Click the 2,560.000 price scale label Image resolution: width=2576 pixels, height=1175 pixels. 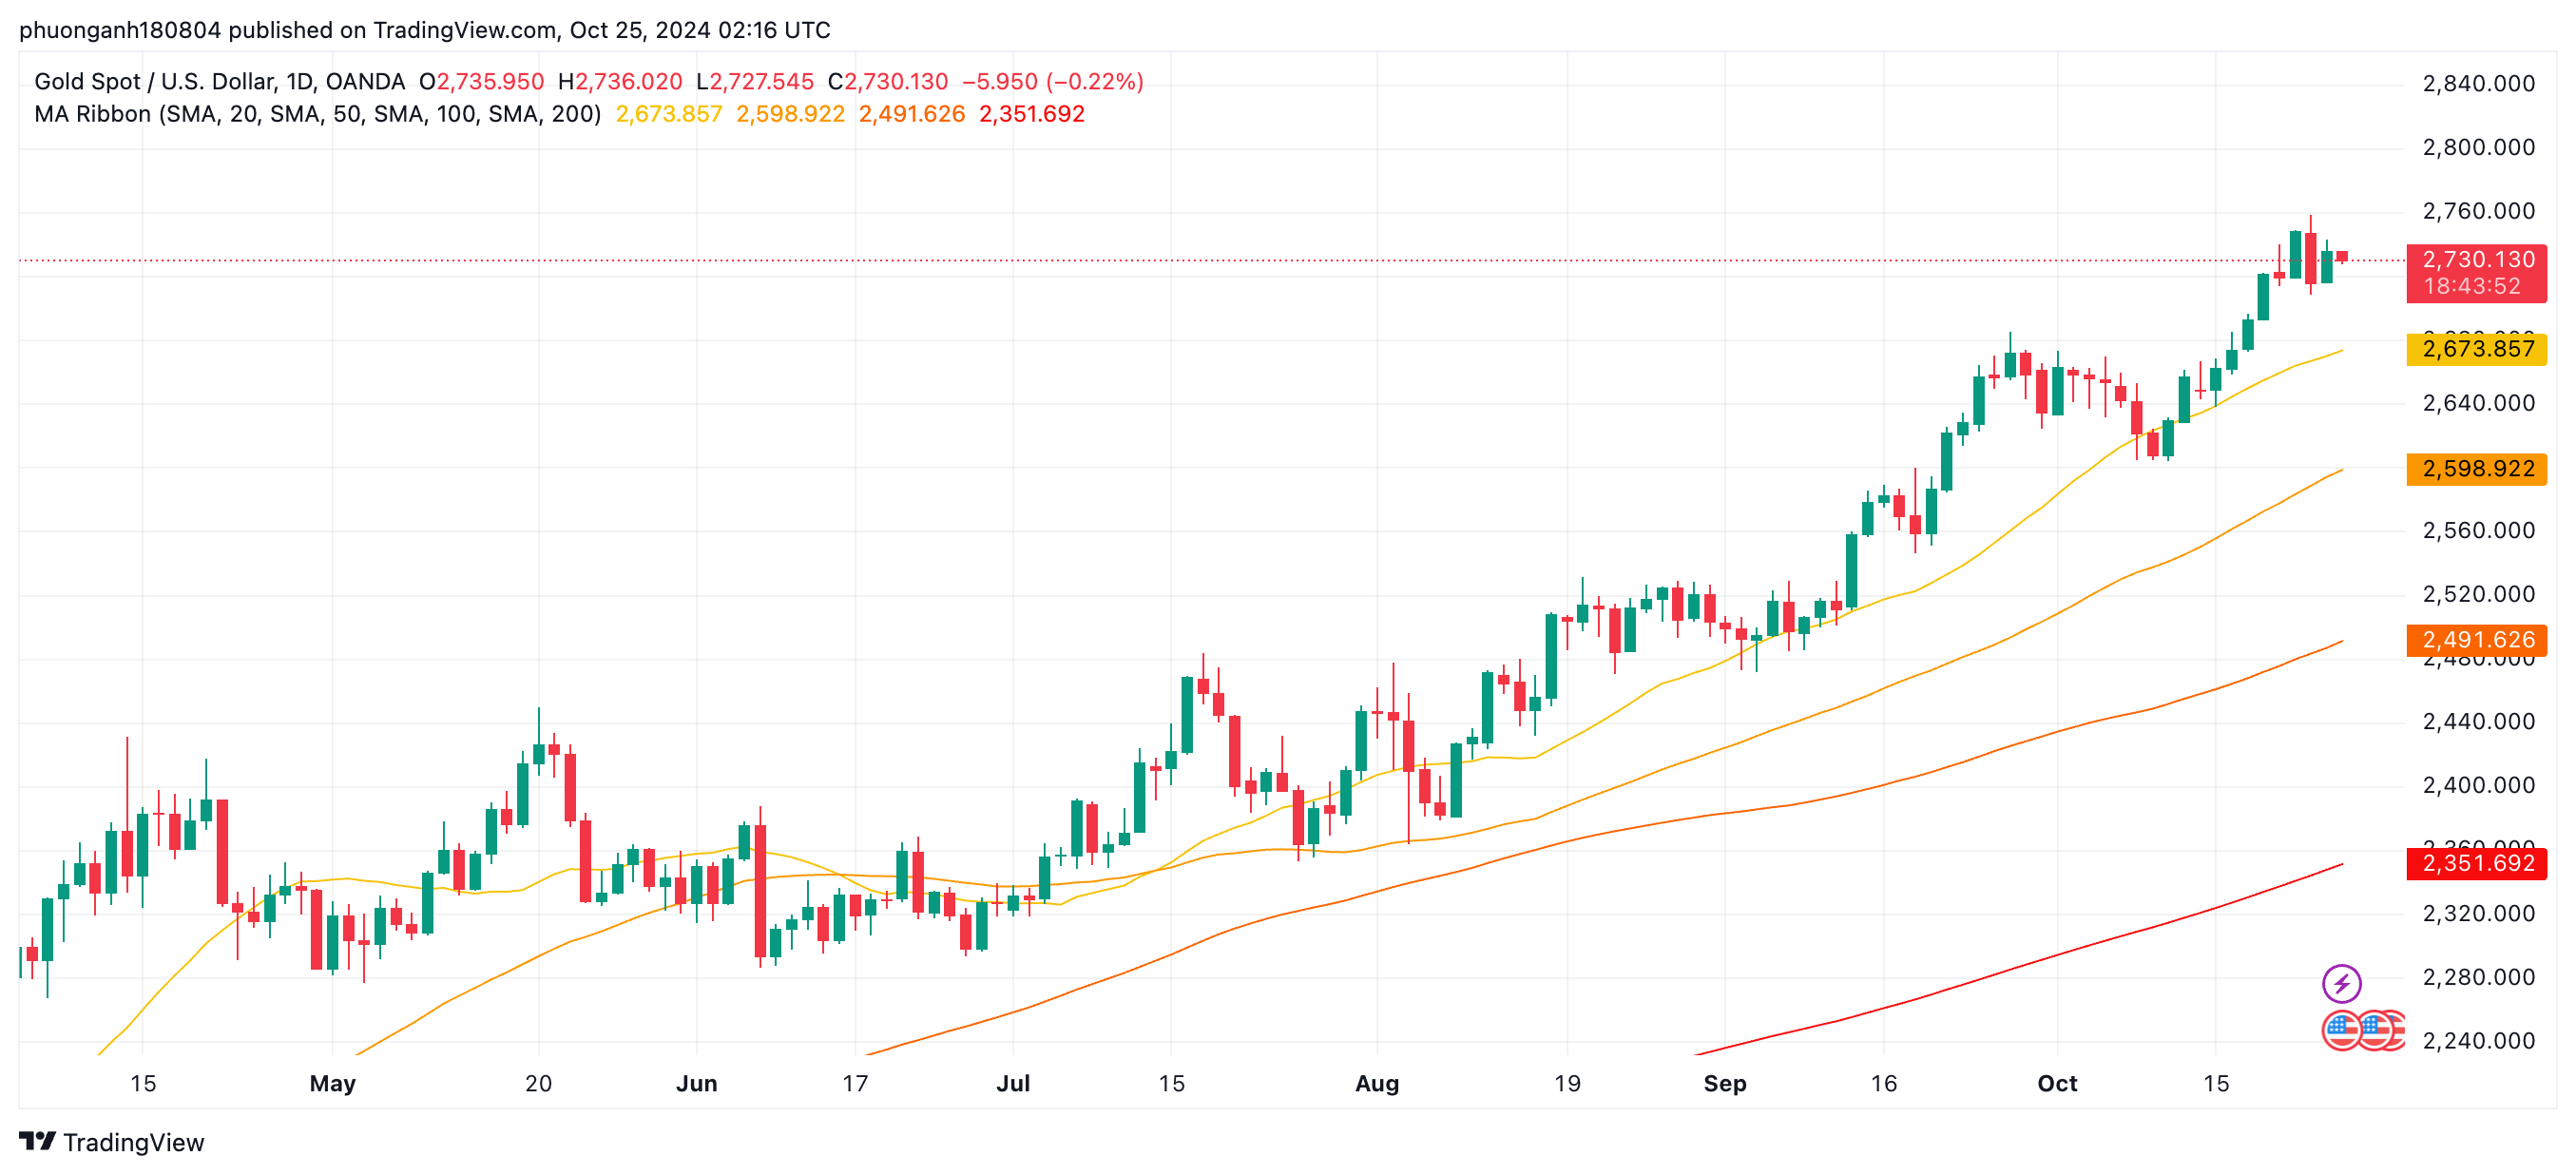[2478, 531]
